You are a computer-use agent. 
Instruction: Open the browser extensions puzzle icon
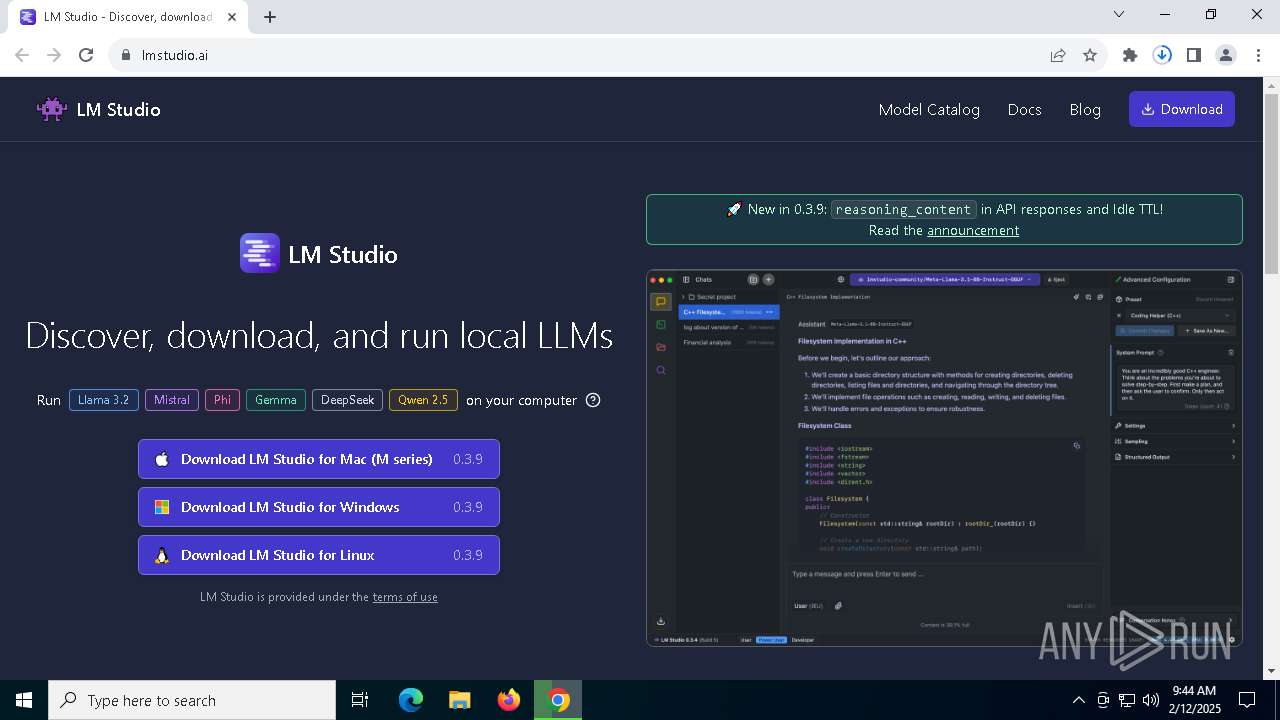[1130, 55]
